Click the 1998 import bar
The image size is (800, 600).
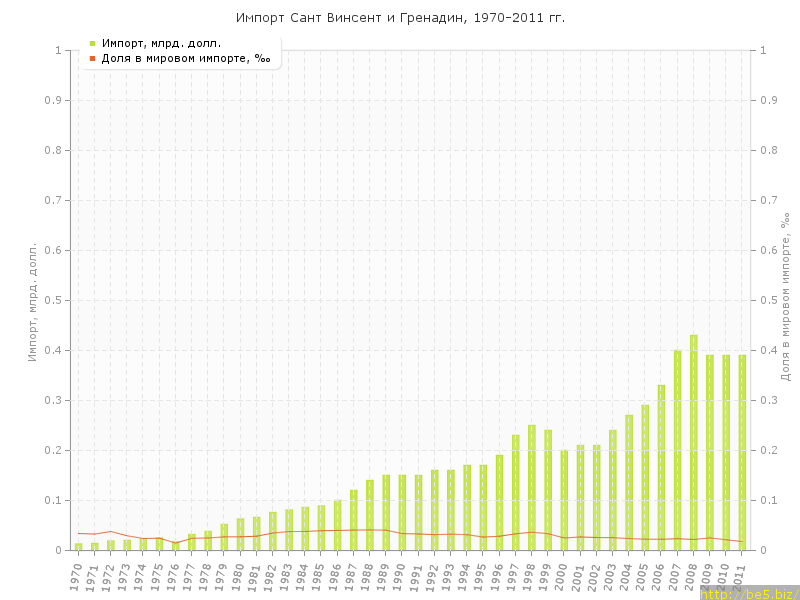click(532, 488)
